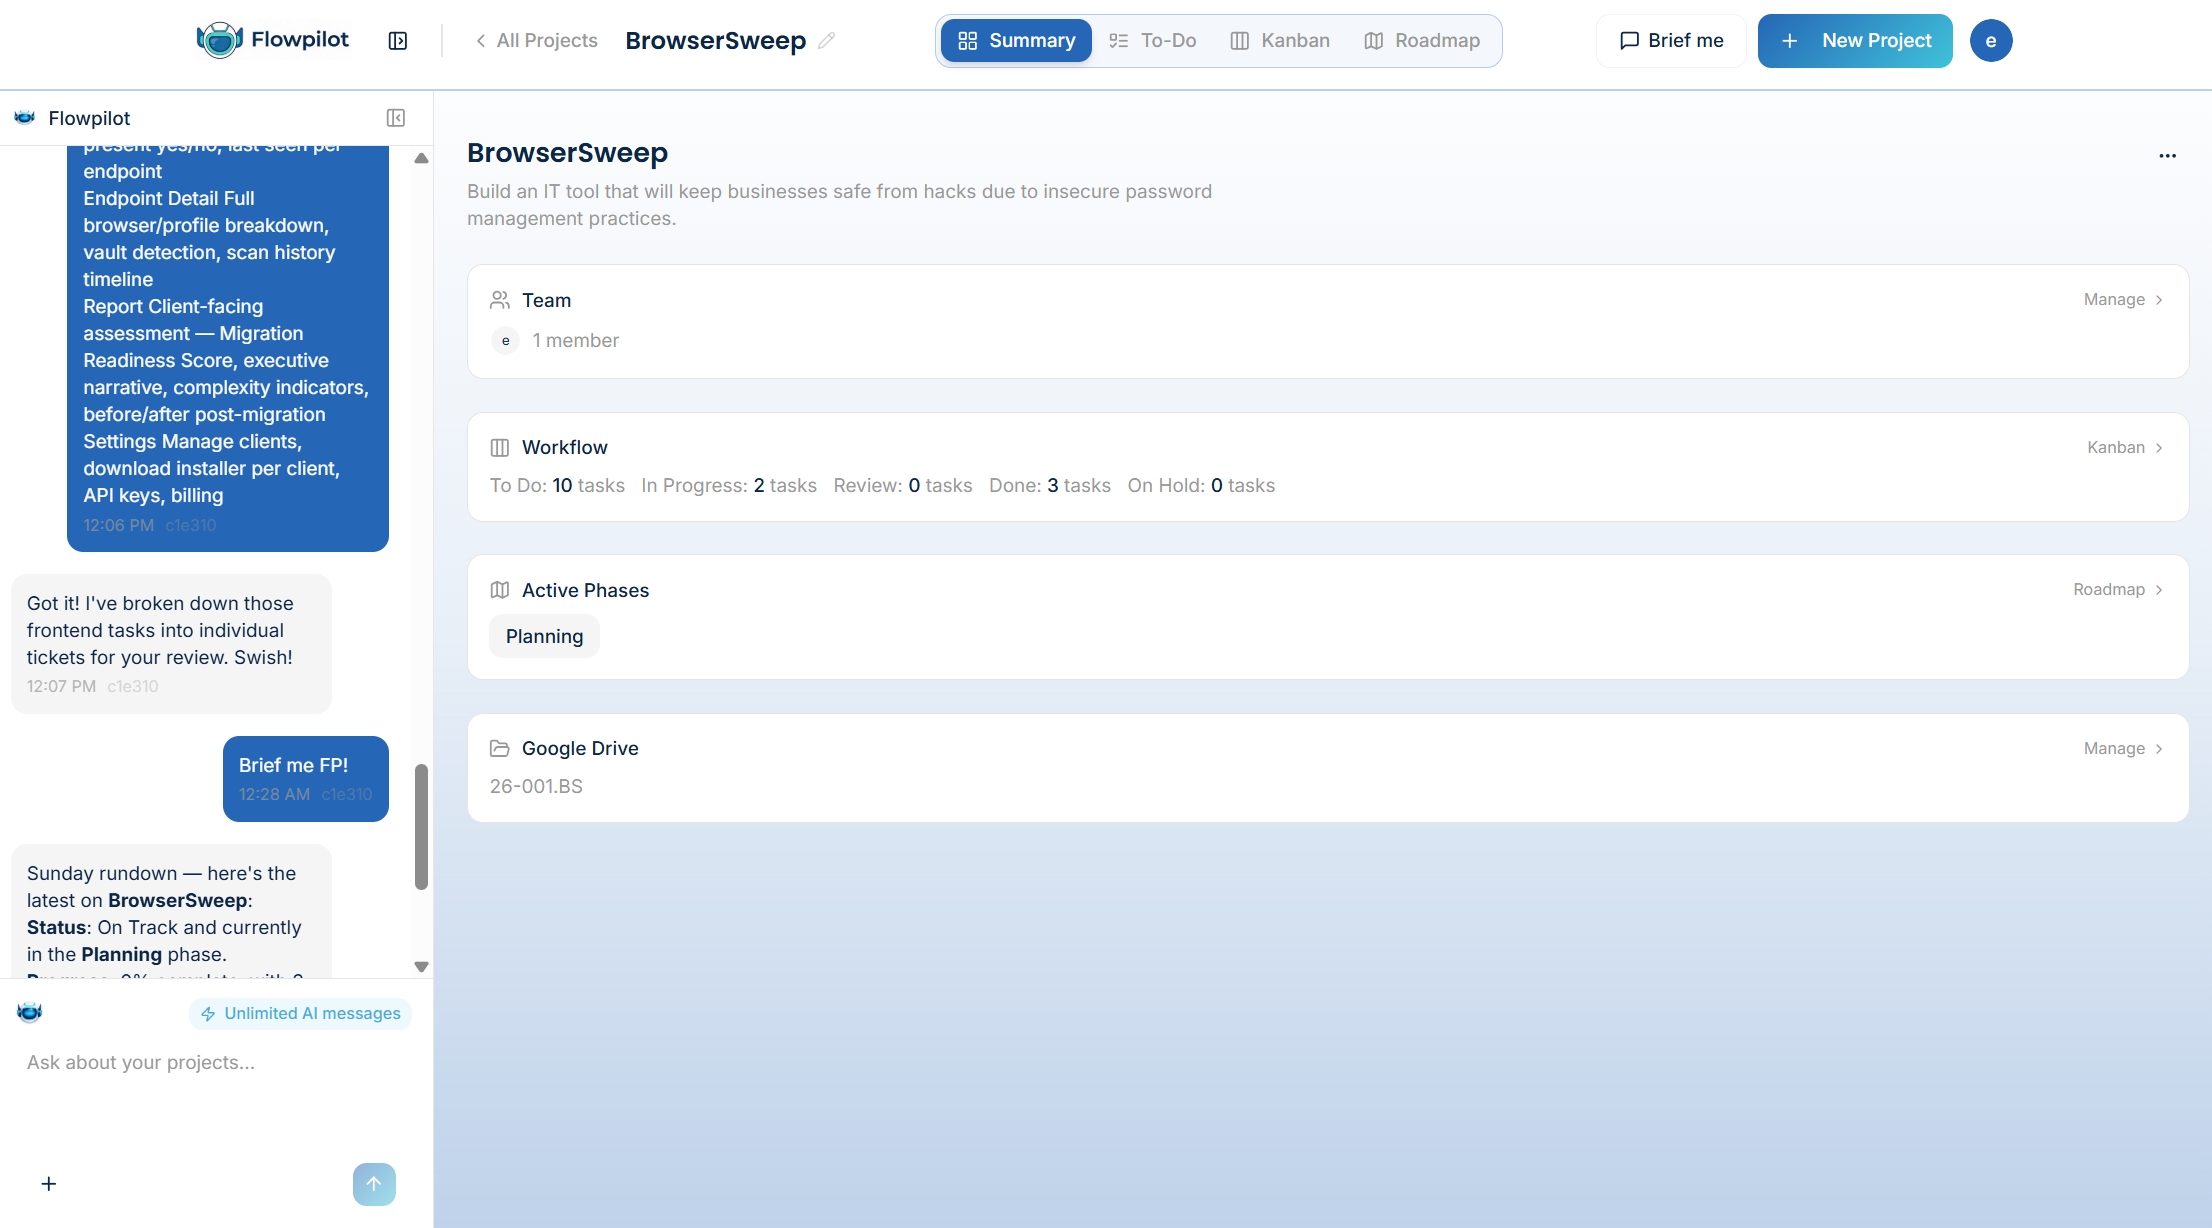This screenshot has height=1228, width=2212.
Task: Open user avatar menu 'e'
Action: point(1991,41)
